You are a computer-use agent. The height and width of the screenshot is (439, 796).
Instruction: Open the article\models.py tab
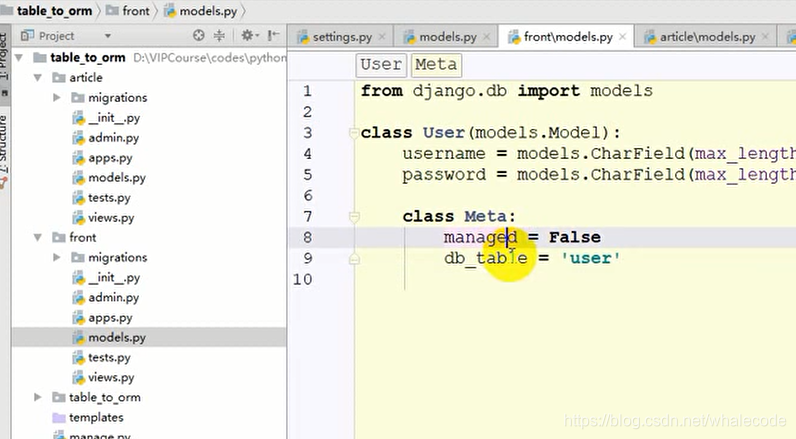[x=707, y=37]
